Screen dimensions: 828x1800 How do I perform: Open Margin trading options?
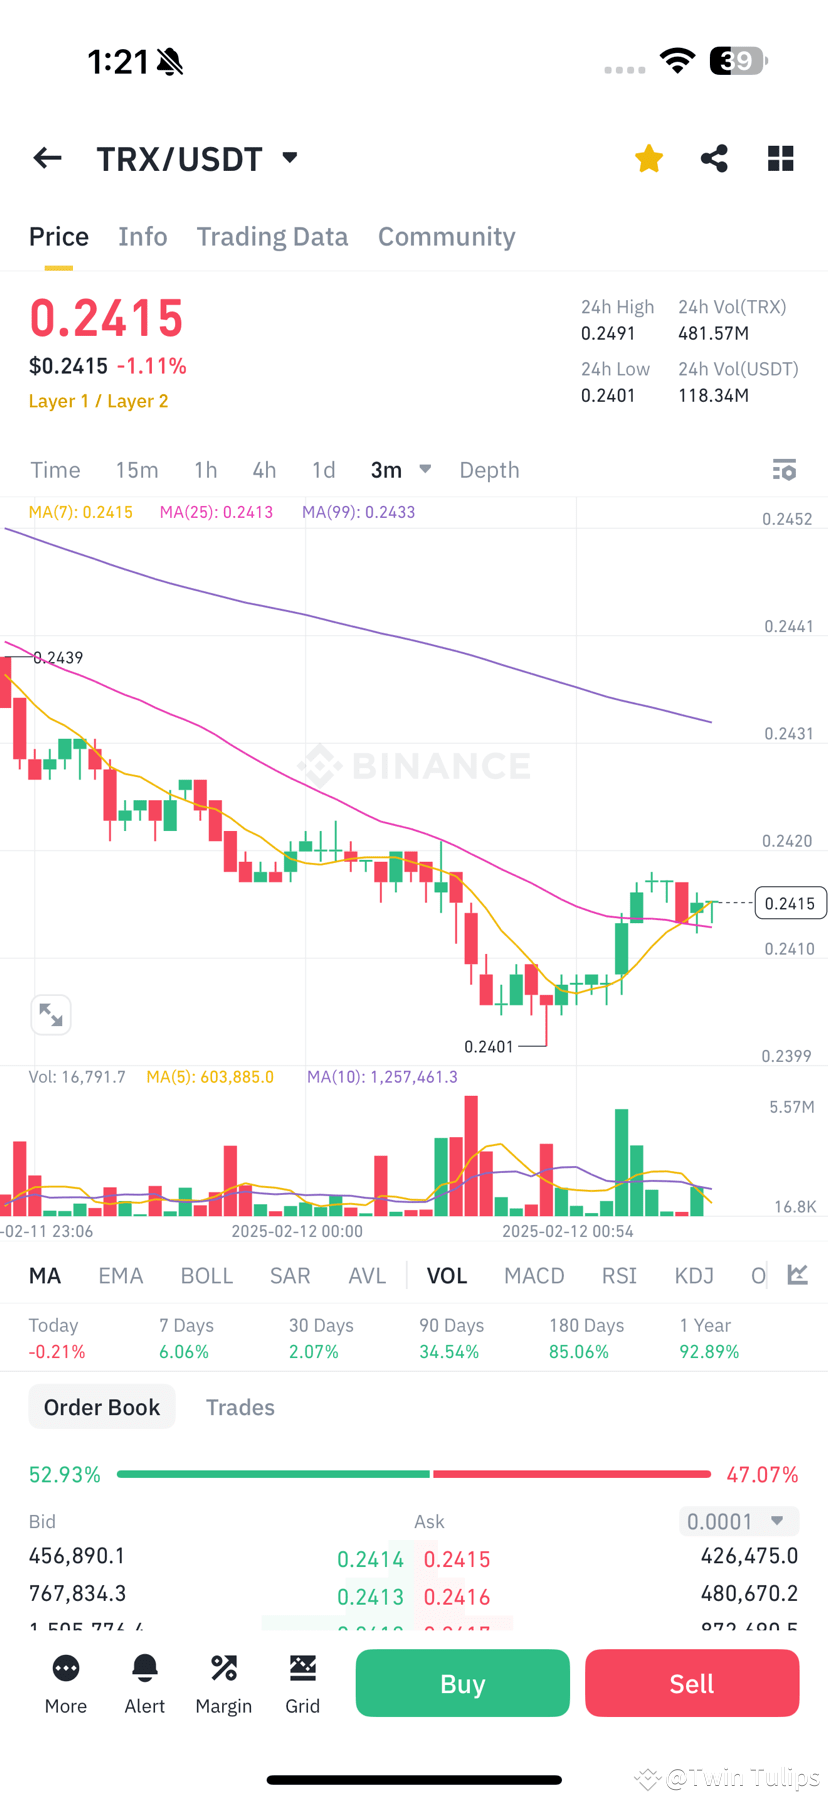pos(223,1683)
